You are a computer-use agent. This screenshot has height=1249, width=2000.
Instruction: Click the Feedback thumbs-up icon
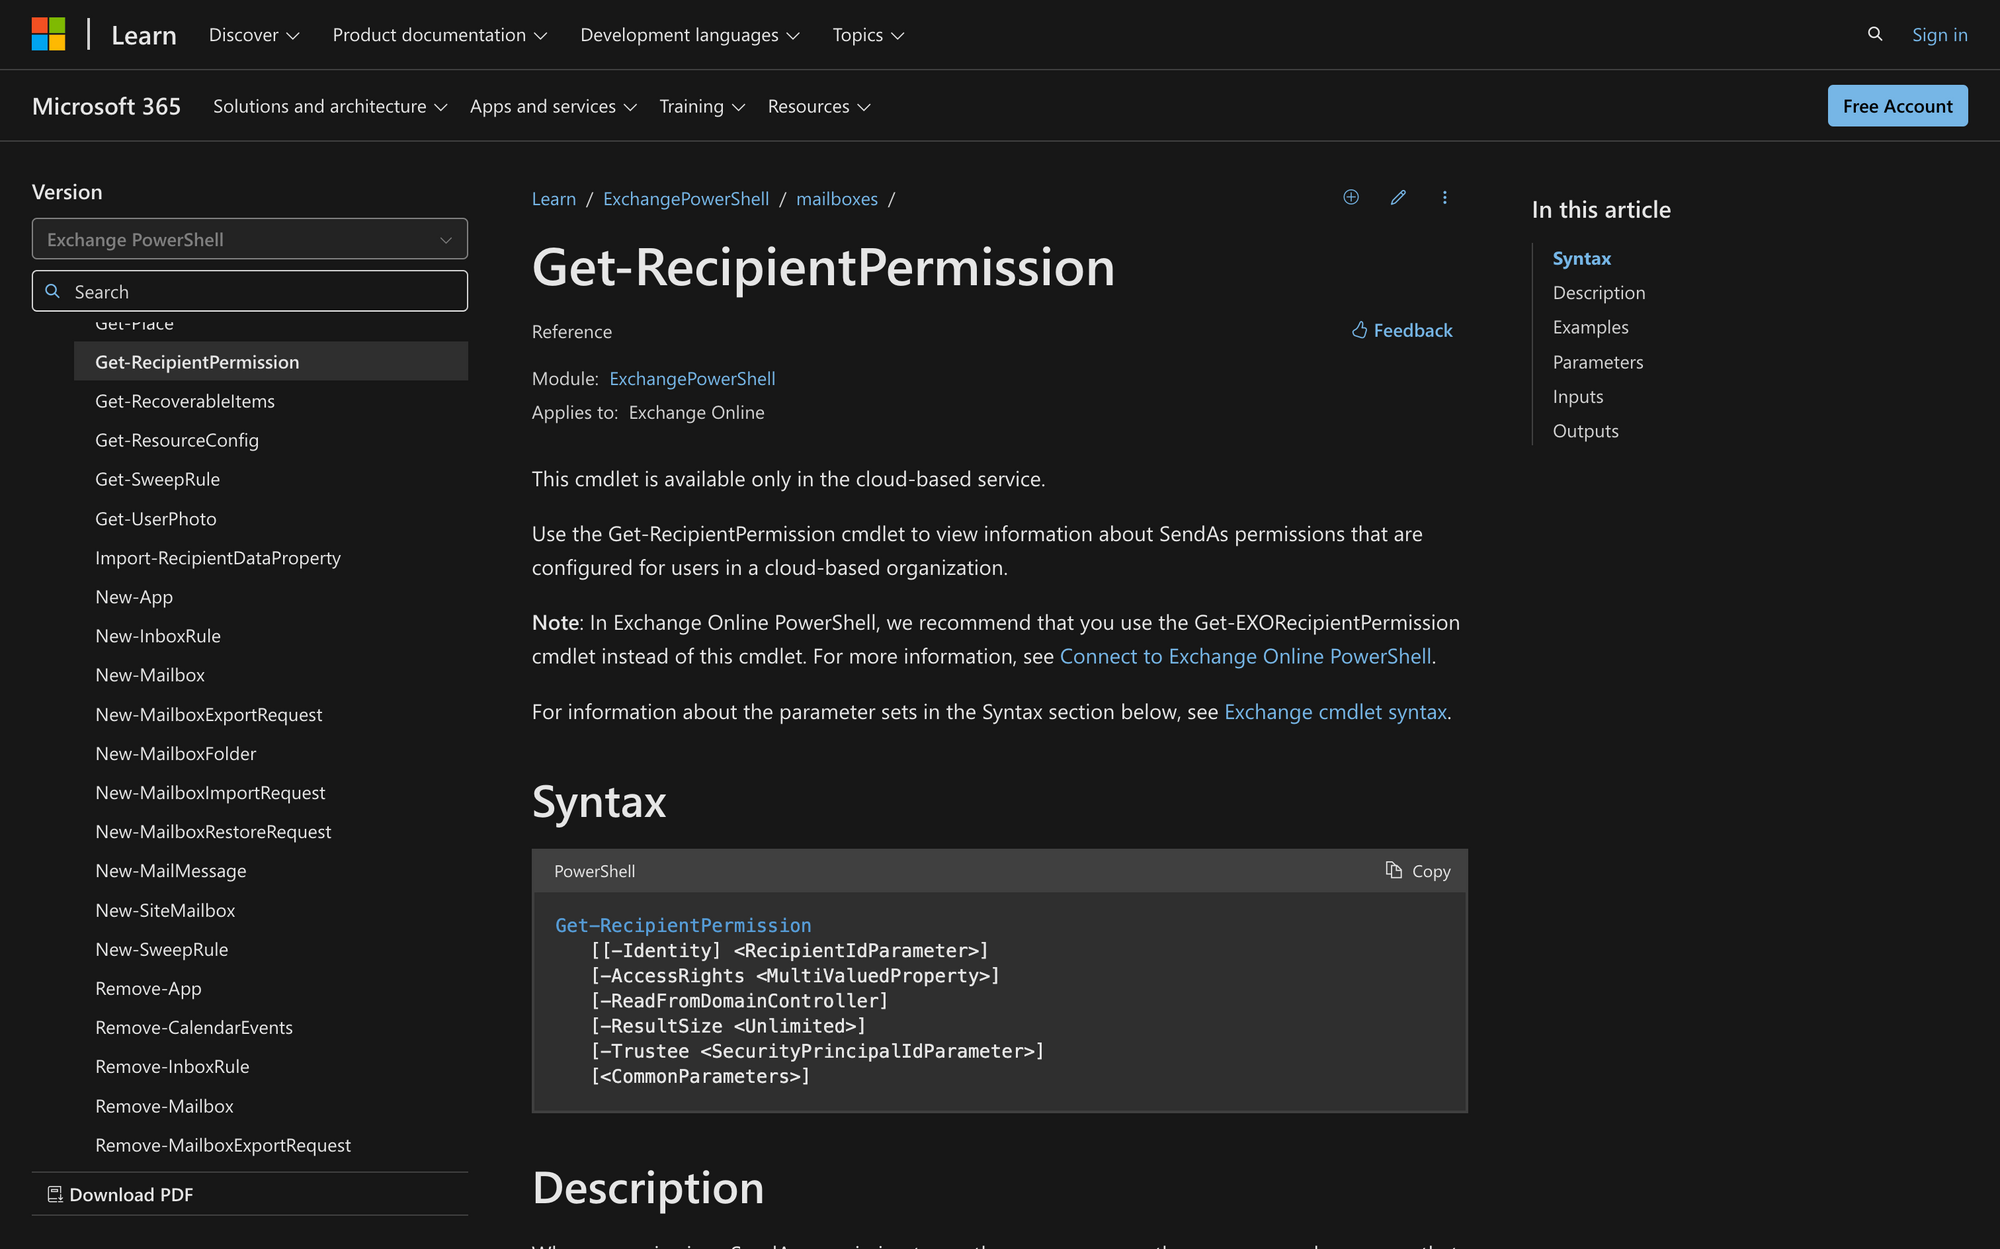click(x=1359, y=330)
